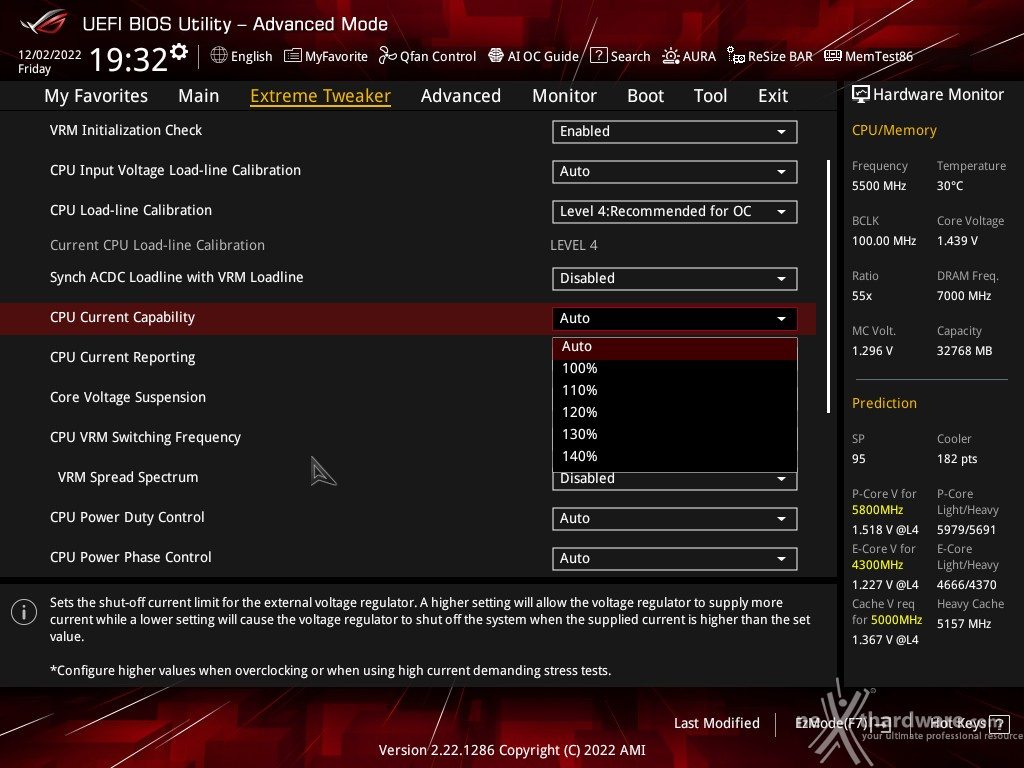1024x768 pixels.
Task: Launch MemTest86 icon
Action: 833,56
